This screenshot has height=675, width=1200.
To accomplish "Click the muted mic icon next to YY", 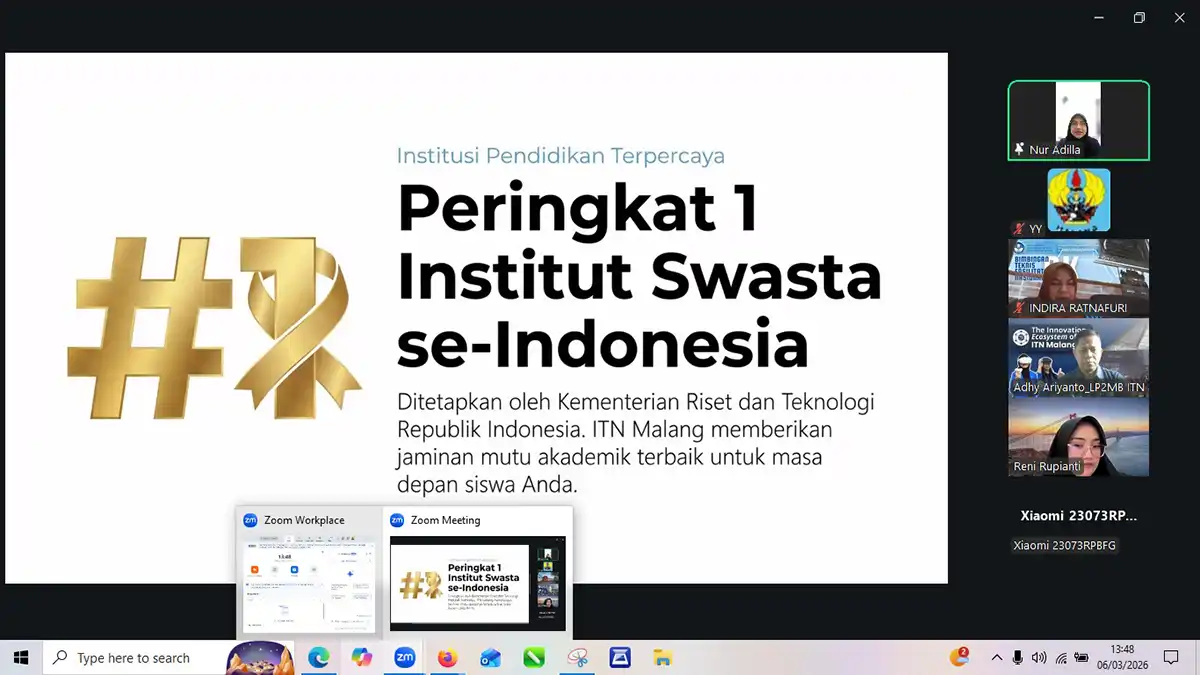I will (1019, 229).
